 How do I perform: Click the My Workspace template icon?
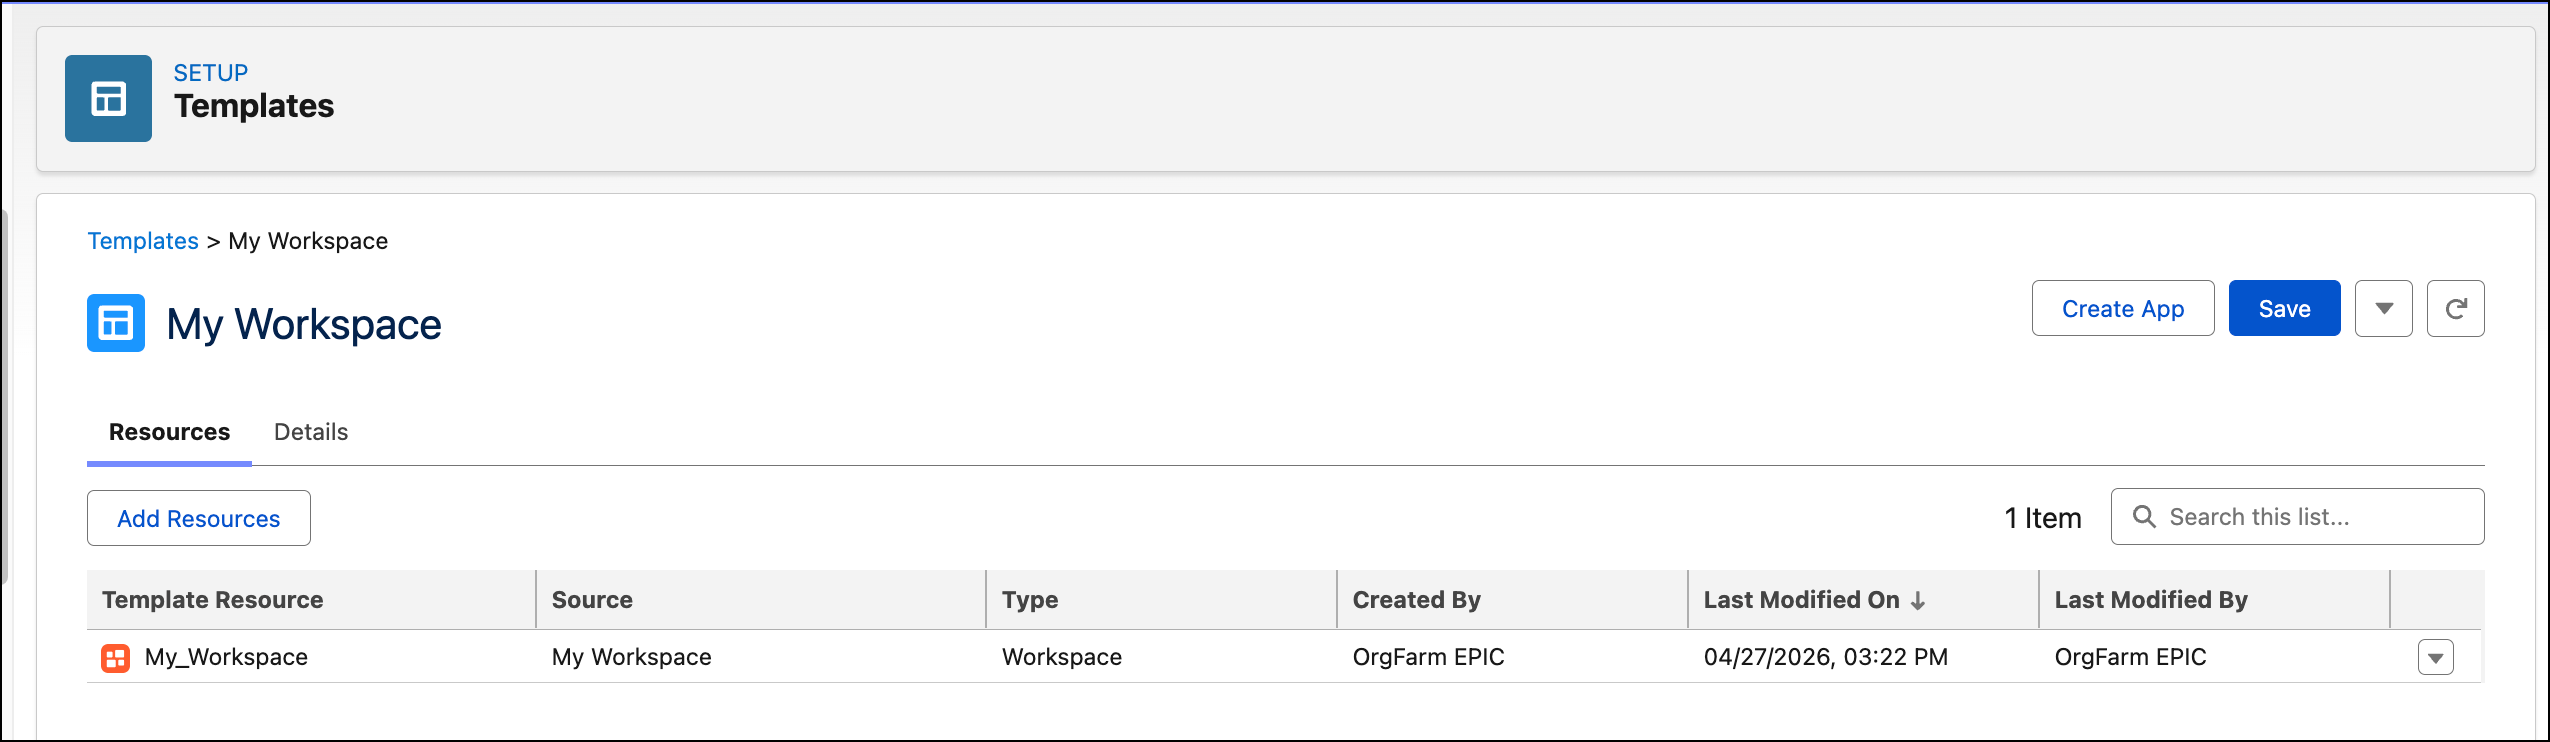[x=116, y=323]
